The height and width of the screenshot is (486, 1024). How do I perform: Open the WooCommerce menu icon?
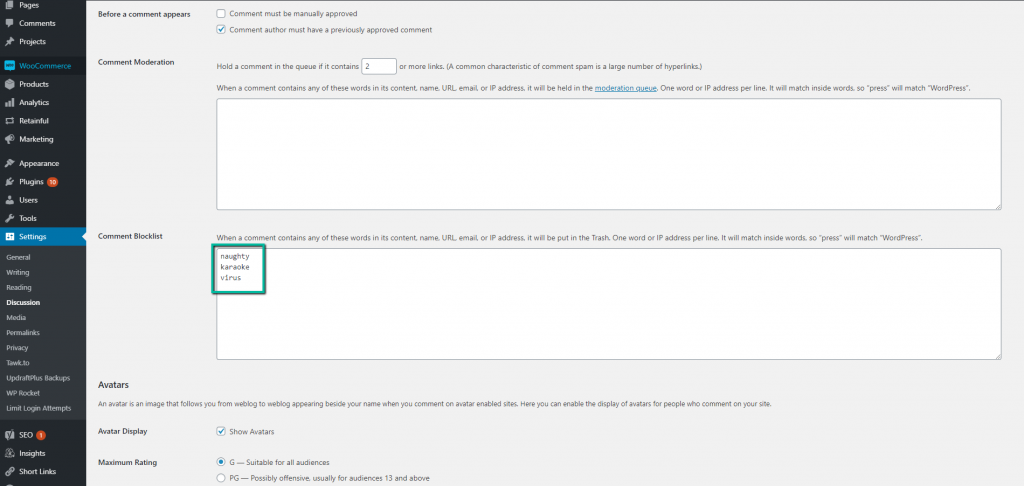[x=9, y=66]
